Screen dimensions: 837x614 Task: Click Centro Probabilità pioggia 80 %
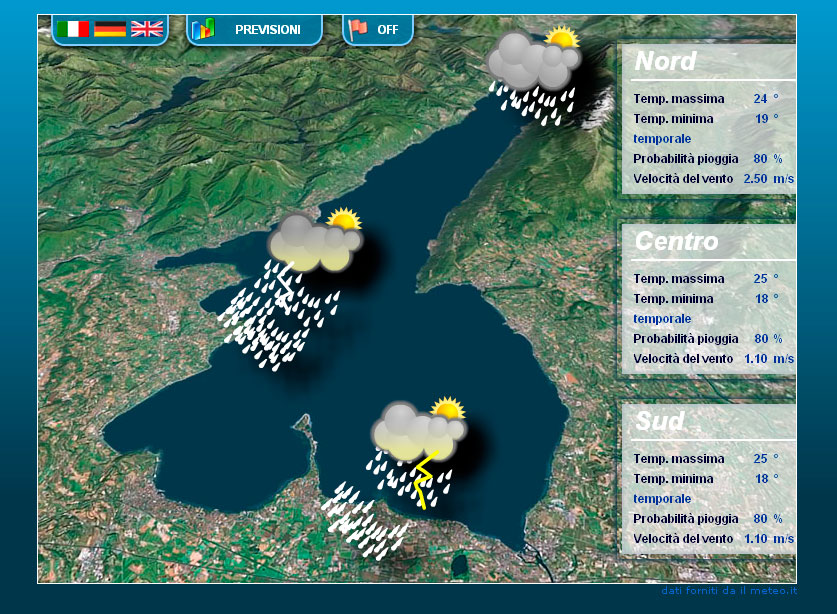click(x=707, y=339)
